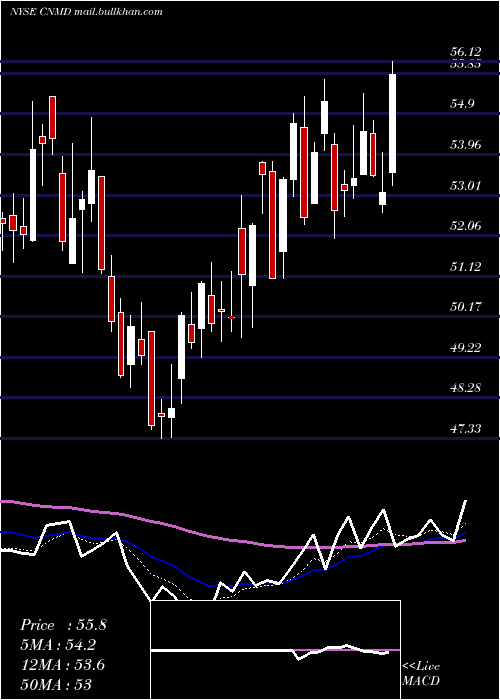500x700 pixels.
Task: Select the 53.01 price axis label
Action: (x=466, y=185)
